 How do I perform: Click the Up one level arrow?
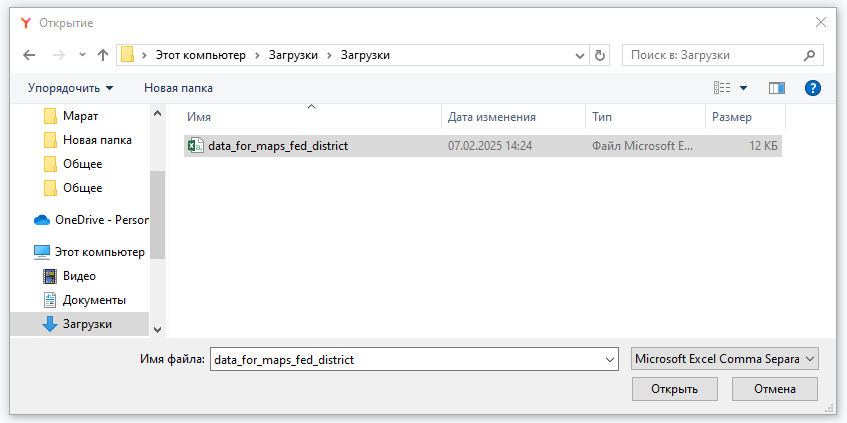tap(103, 55)
